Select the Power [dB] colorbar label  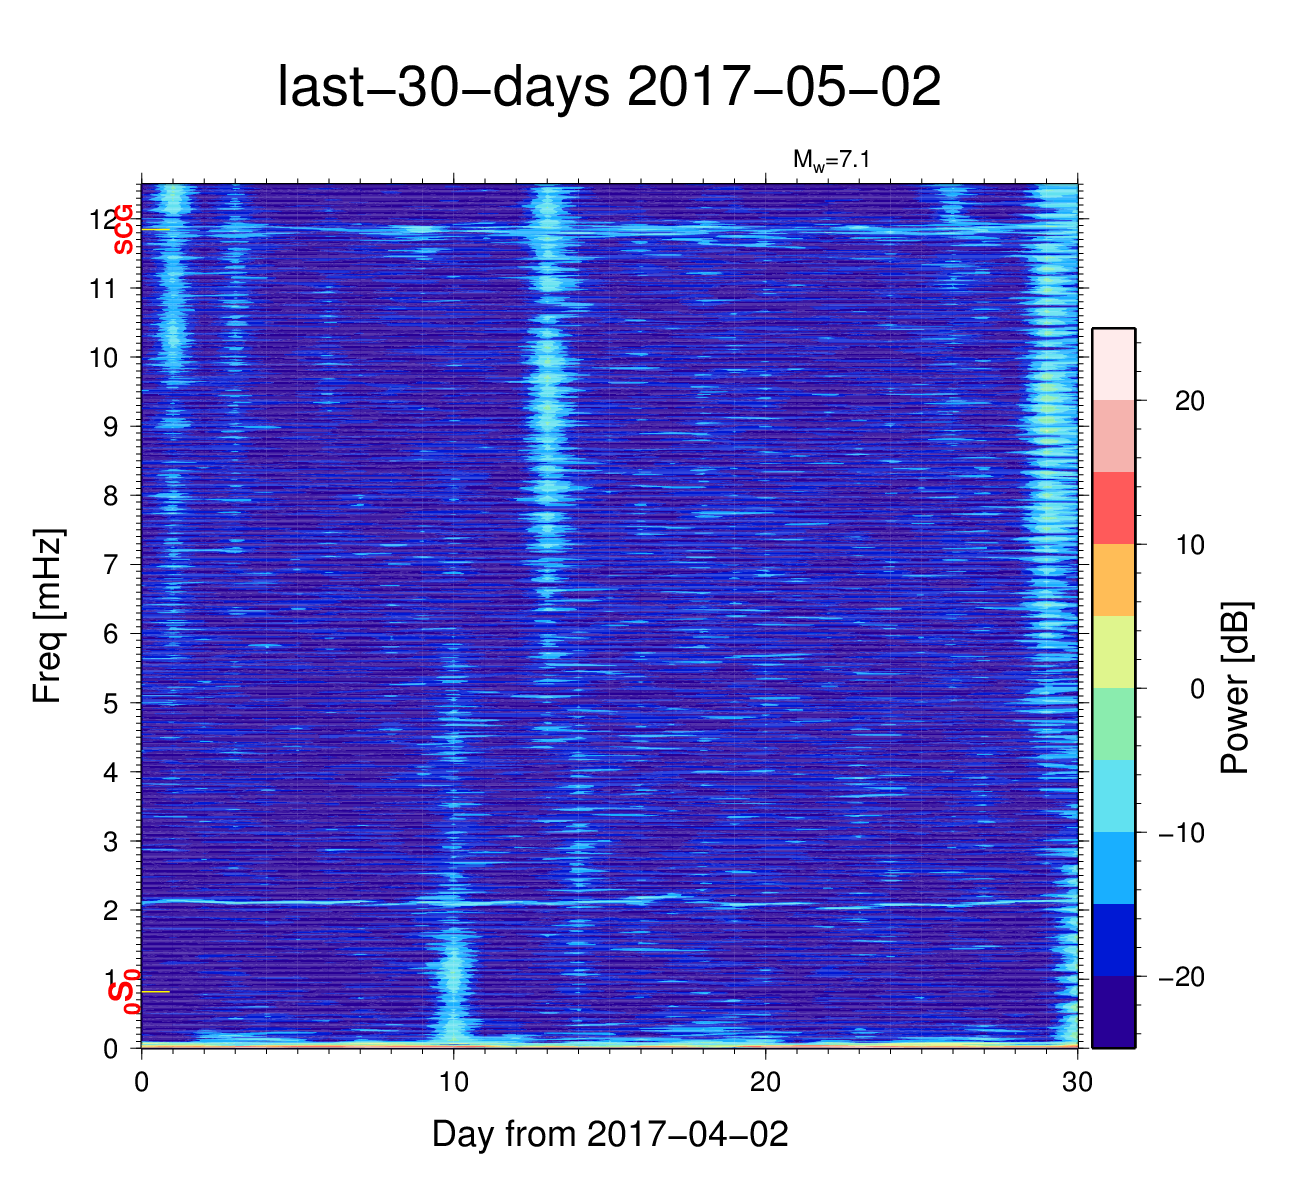click(1235, 688)
